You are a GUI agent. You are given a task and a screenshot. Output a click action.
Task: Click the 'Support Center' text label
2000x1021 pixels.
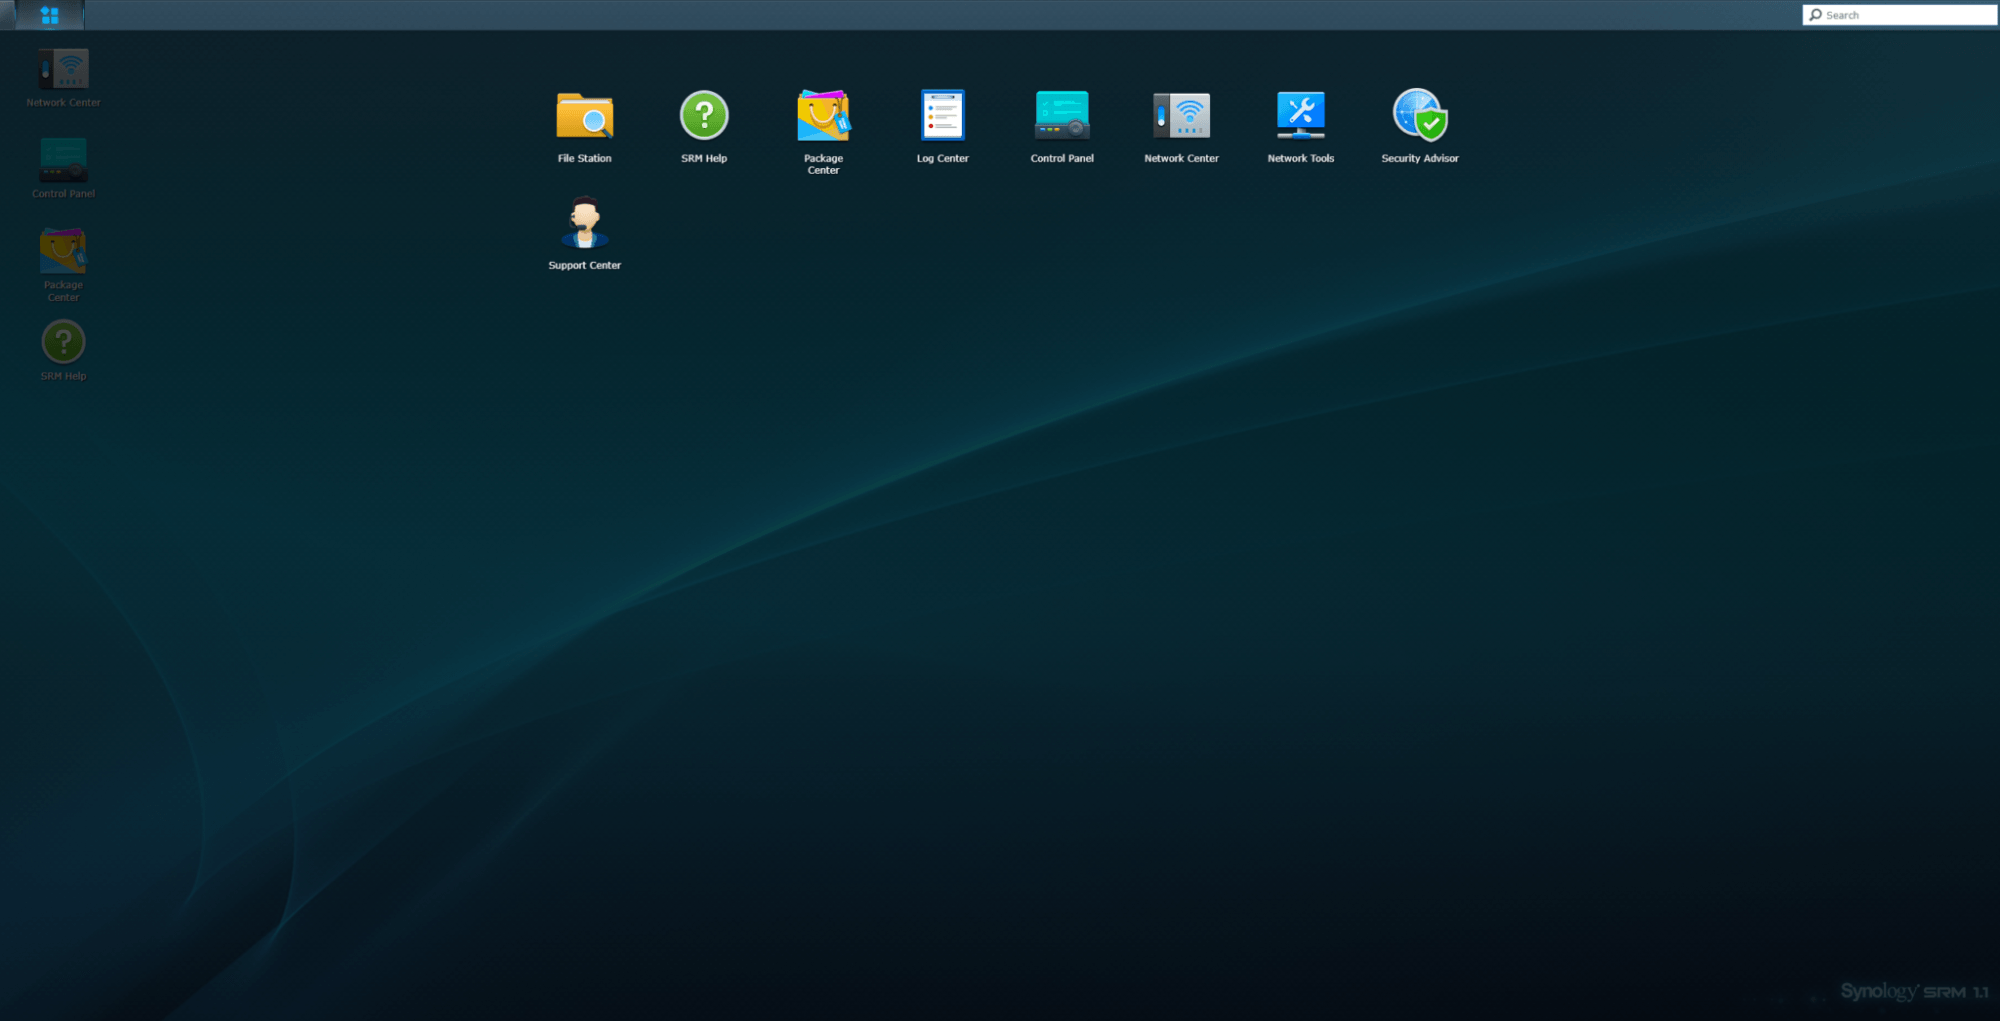click(x=584, y=266)
